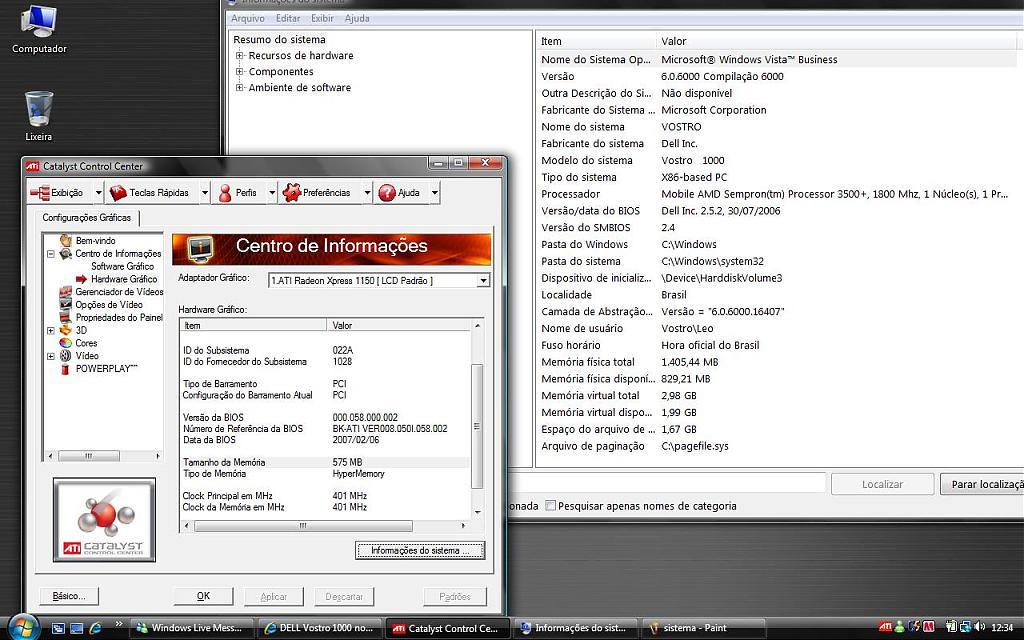Open the Perfis dropdown arrow
The image size is (1024, 640).
(x=272, y=193)
